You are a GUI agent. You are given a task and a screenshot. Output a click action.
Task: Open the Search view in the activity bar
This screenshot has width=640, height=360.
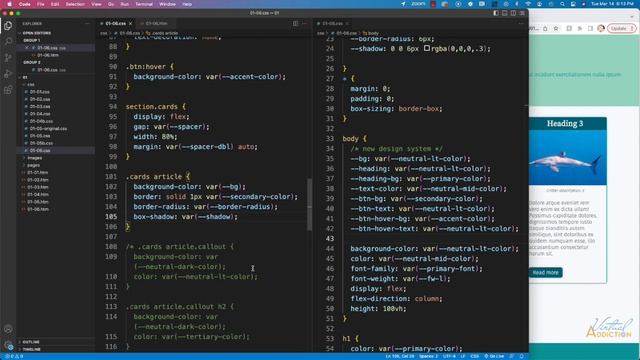(8, 41)
